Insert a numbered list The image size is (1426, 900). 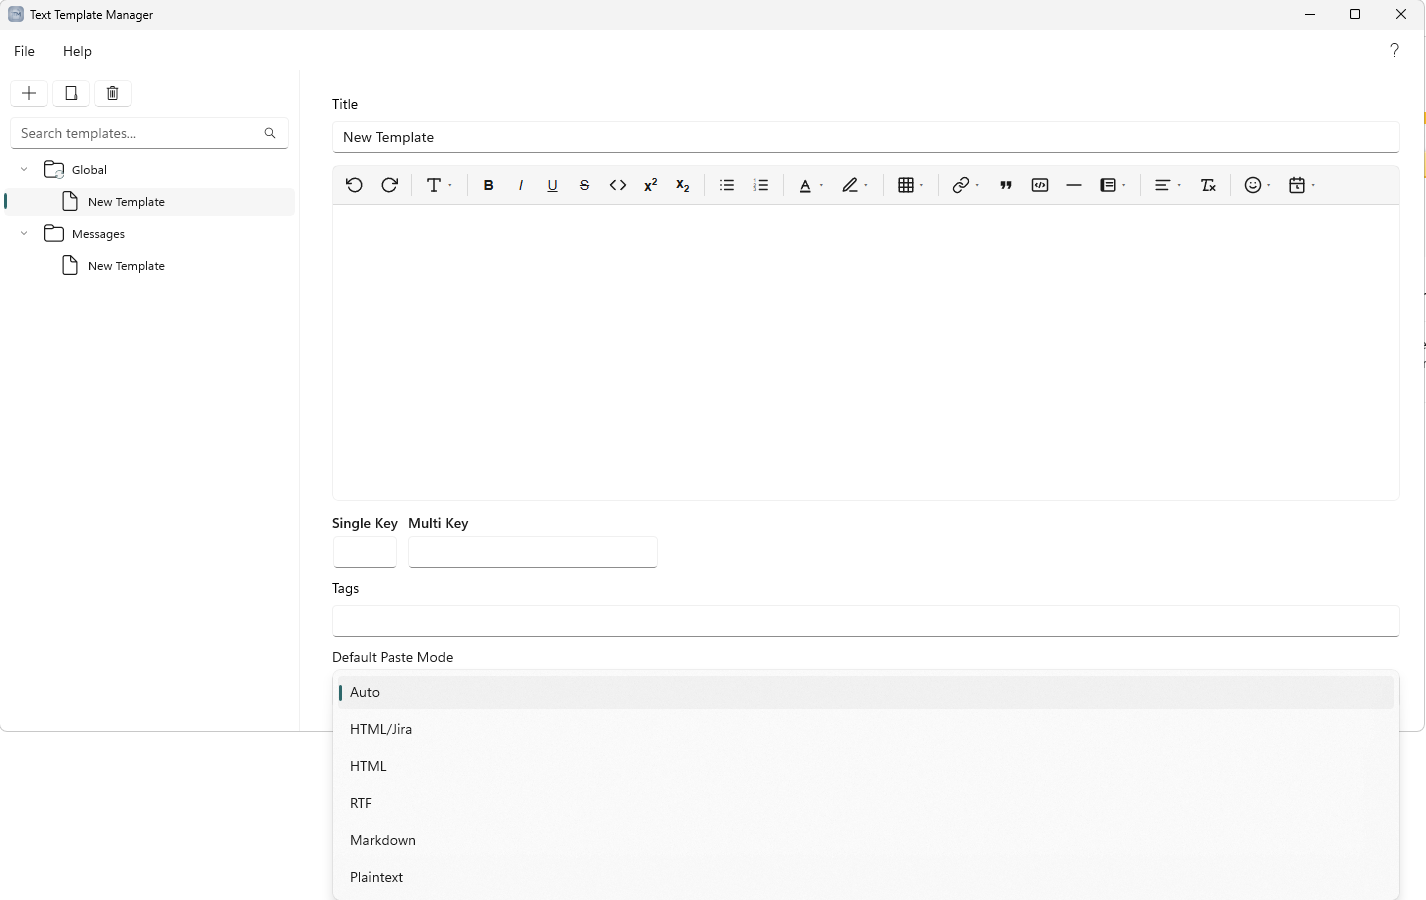coord(761,185)
